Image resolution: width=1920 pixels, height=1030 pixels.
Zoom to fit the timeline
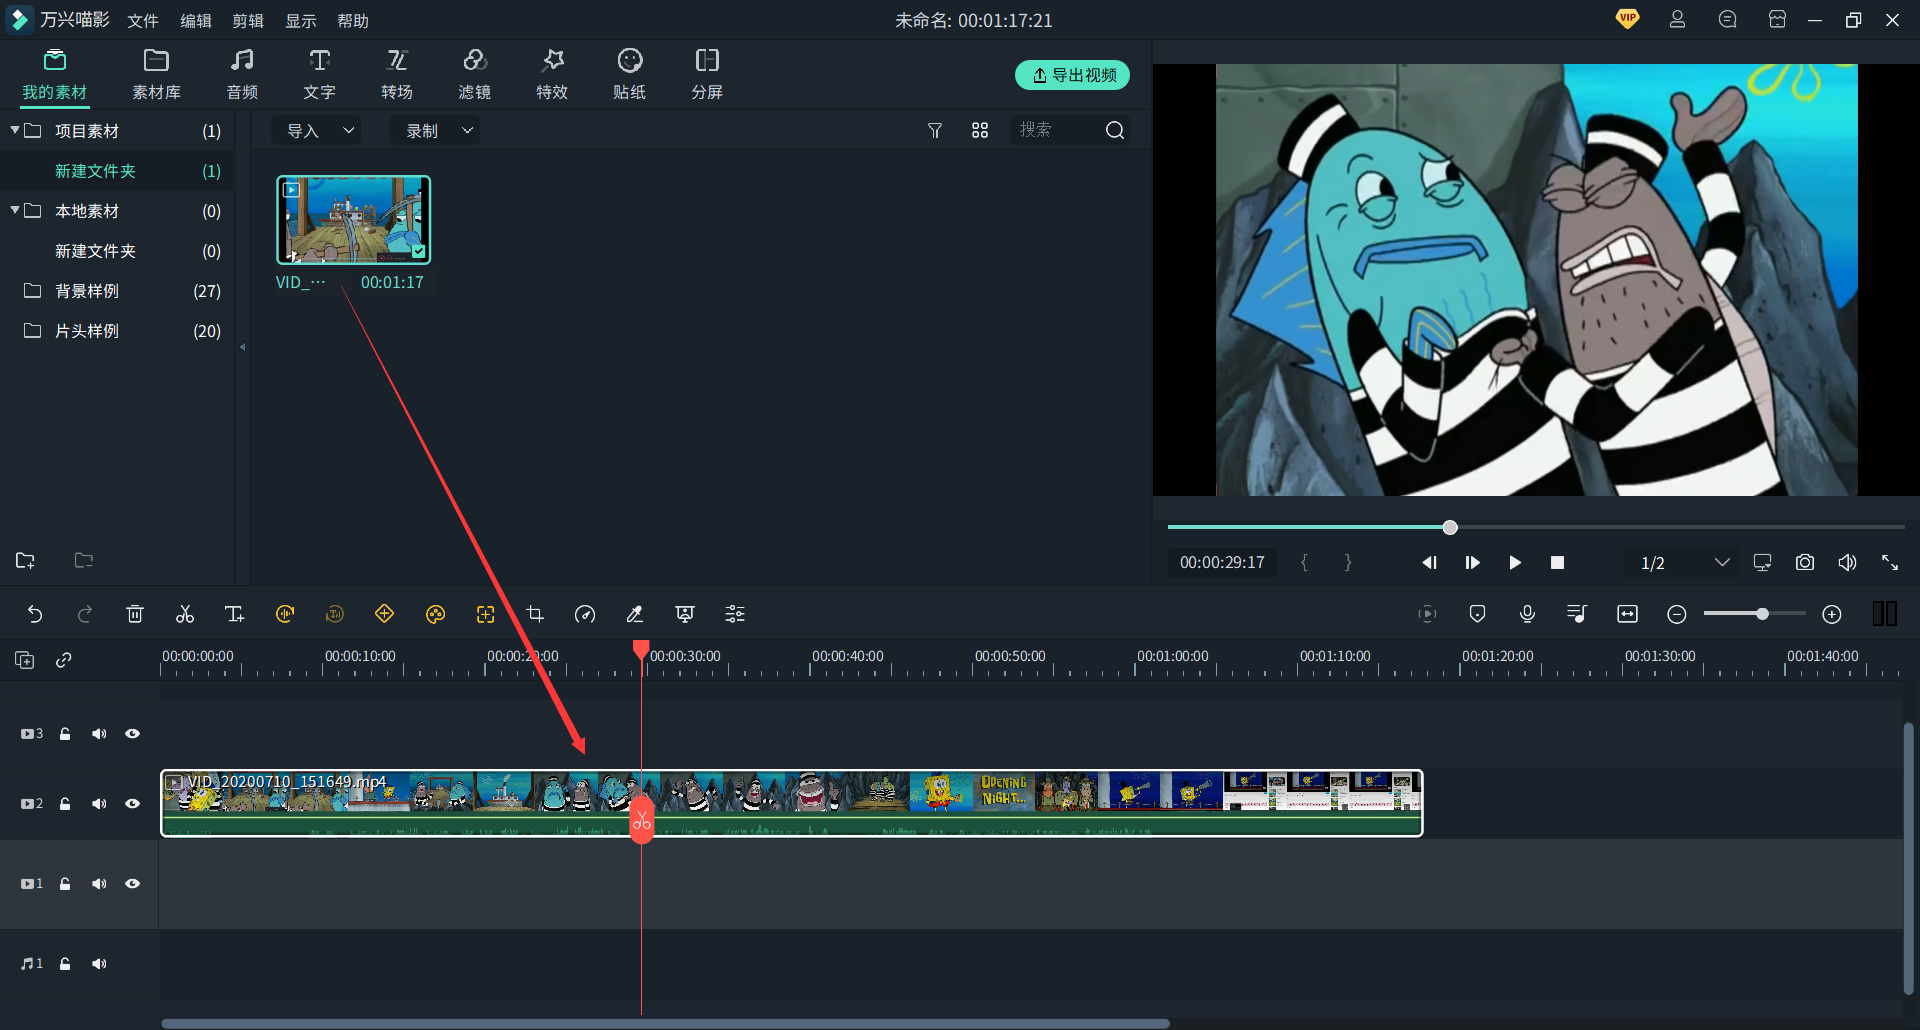click(1627, 614)
